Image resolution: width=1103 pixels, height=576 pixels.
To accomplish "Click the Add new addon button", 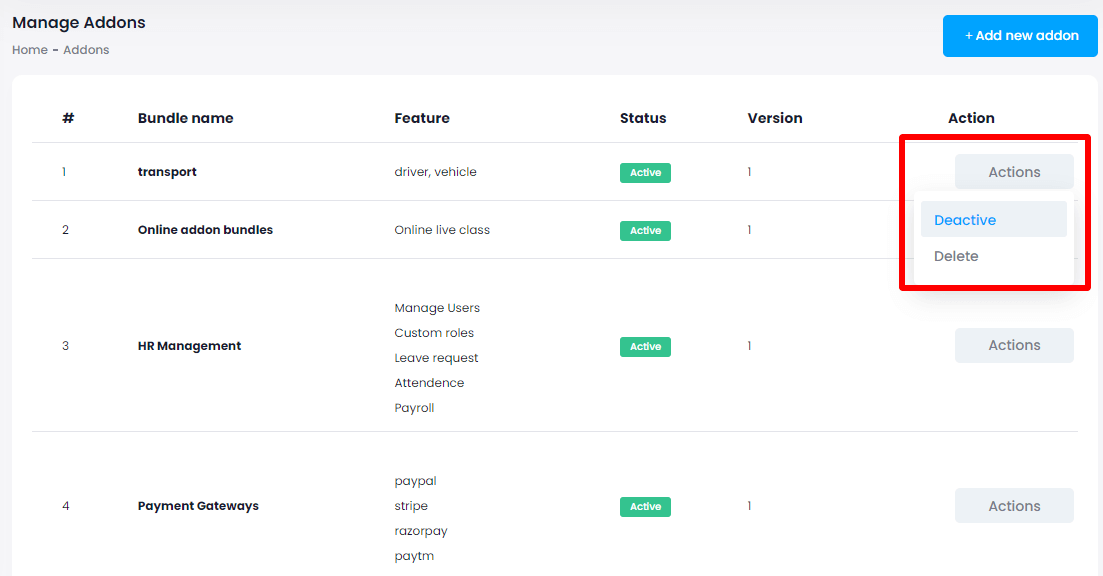I will (x=1020, y=36).
